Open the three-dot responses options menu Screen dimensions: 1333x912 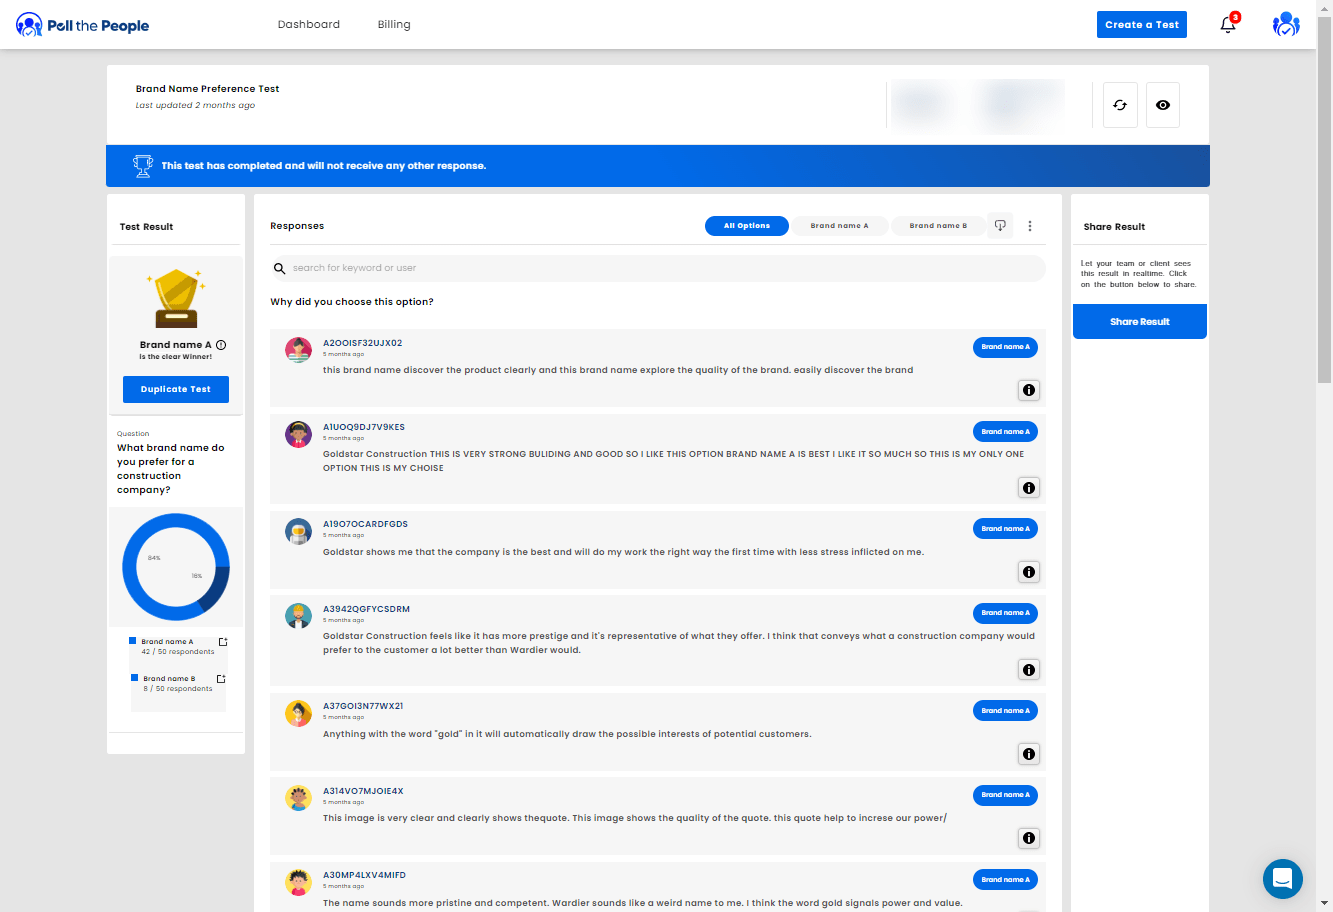coord(1030,226)
